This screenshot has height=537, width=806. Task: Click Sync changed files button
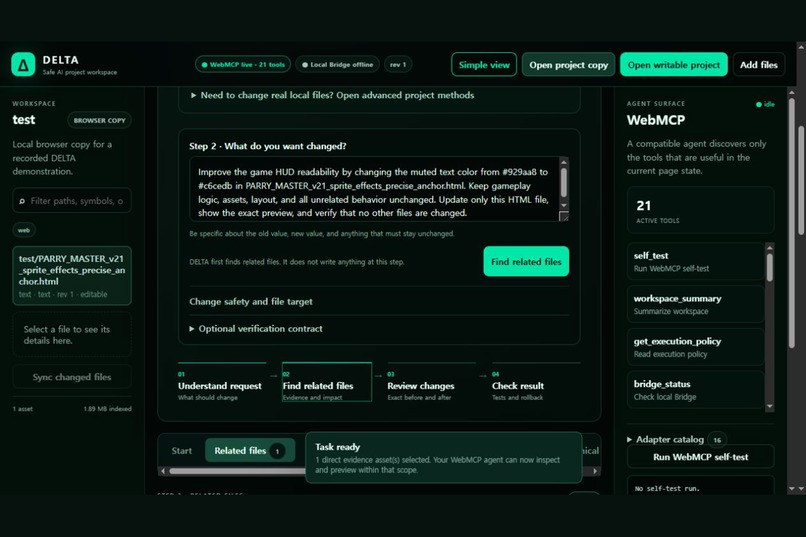coord(72,377)
